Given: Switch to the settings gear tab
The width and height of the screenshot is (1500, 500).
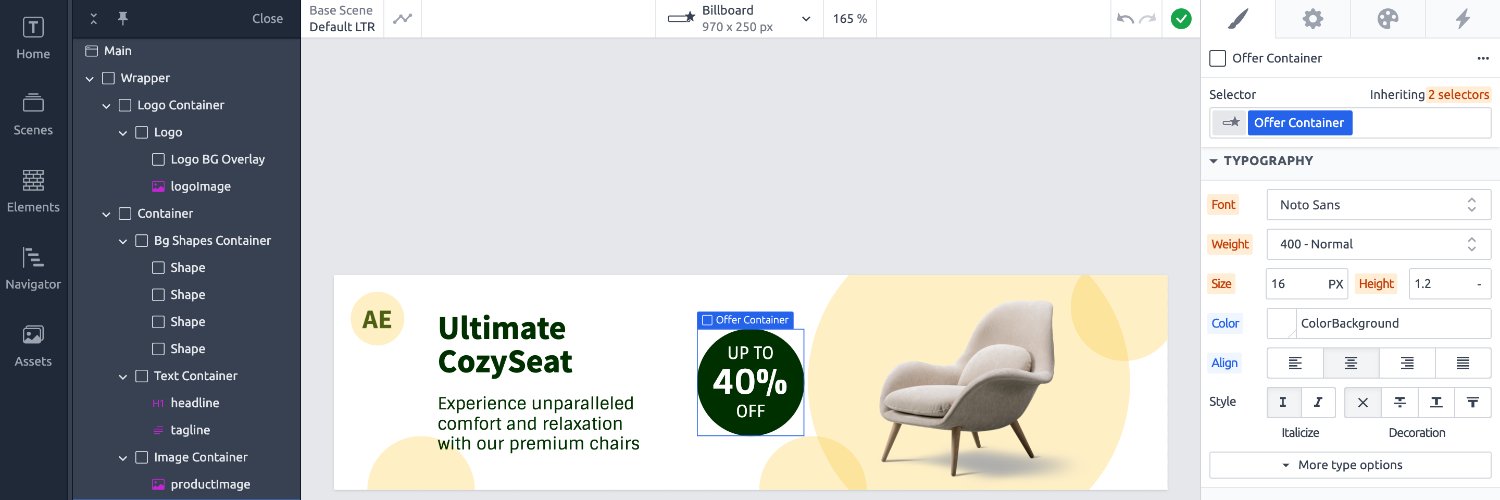Looking at the screenshot, I should pyautogui.click(x=1313, y=19).
